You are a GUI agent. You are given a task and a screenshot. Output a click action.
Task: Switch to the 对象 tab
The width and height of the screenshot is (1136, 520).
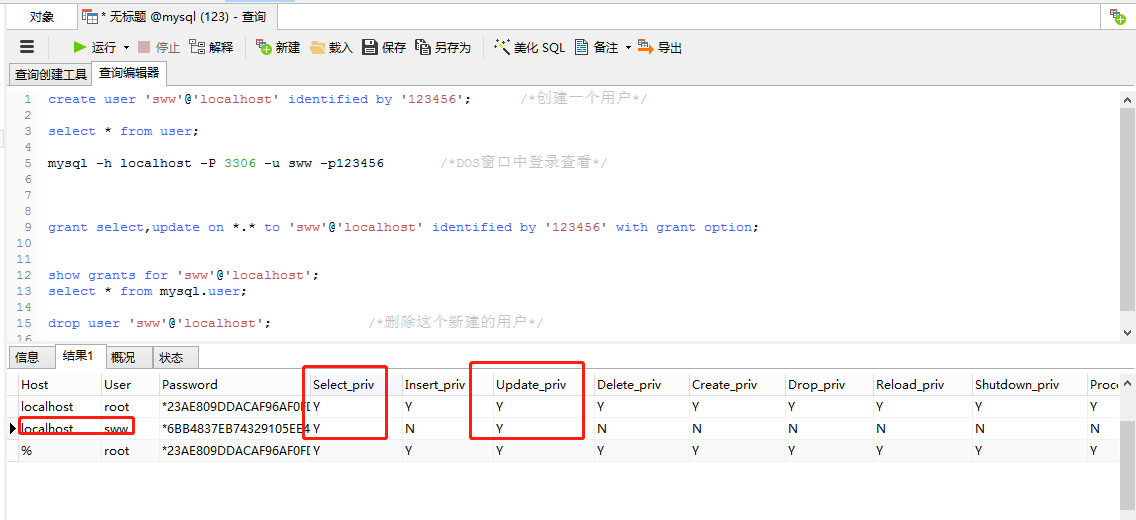41,16
